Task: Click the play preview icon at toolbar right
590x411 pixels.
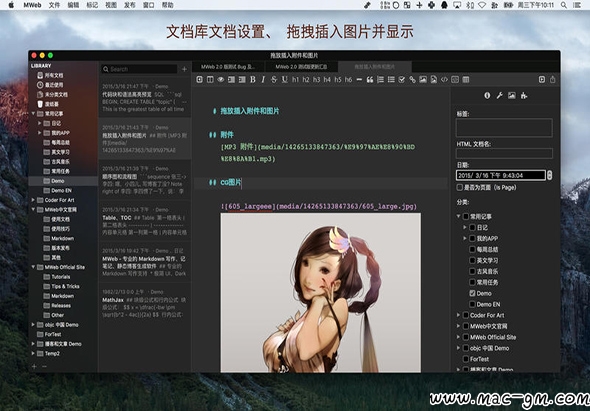Action: pos(541,79)
